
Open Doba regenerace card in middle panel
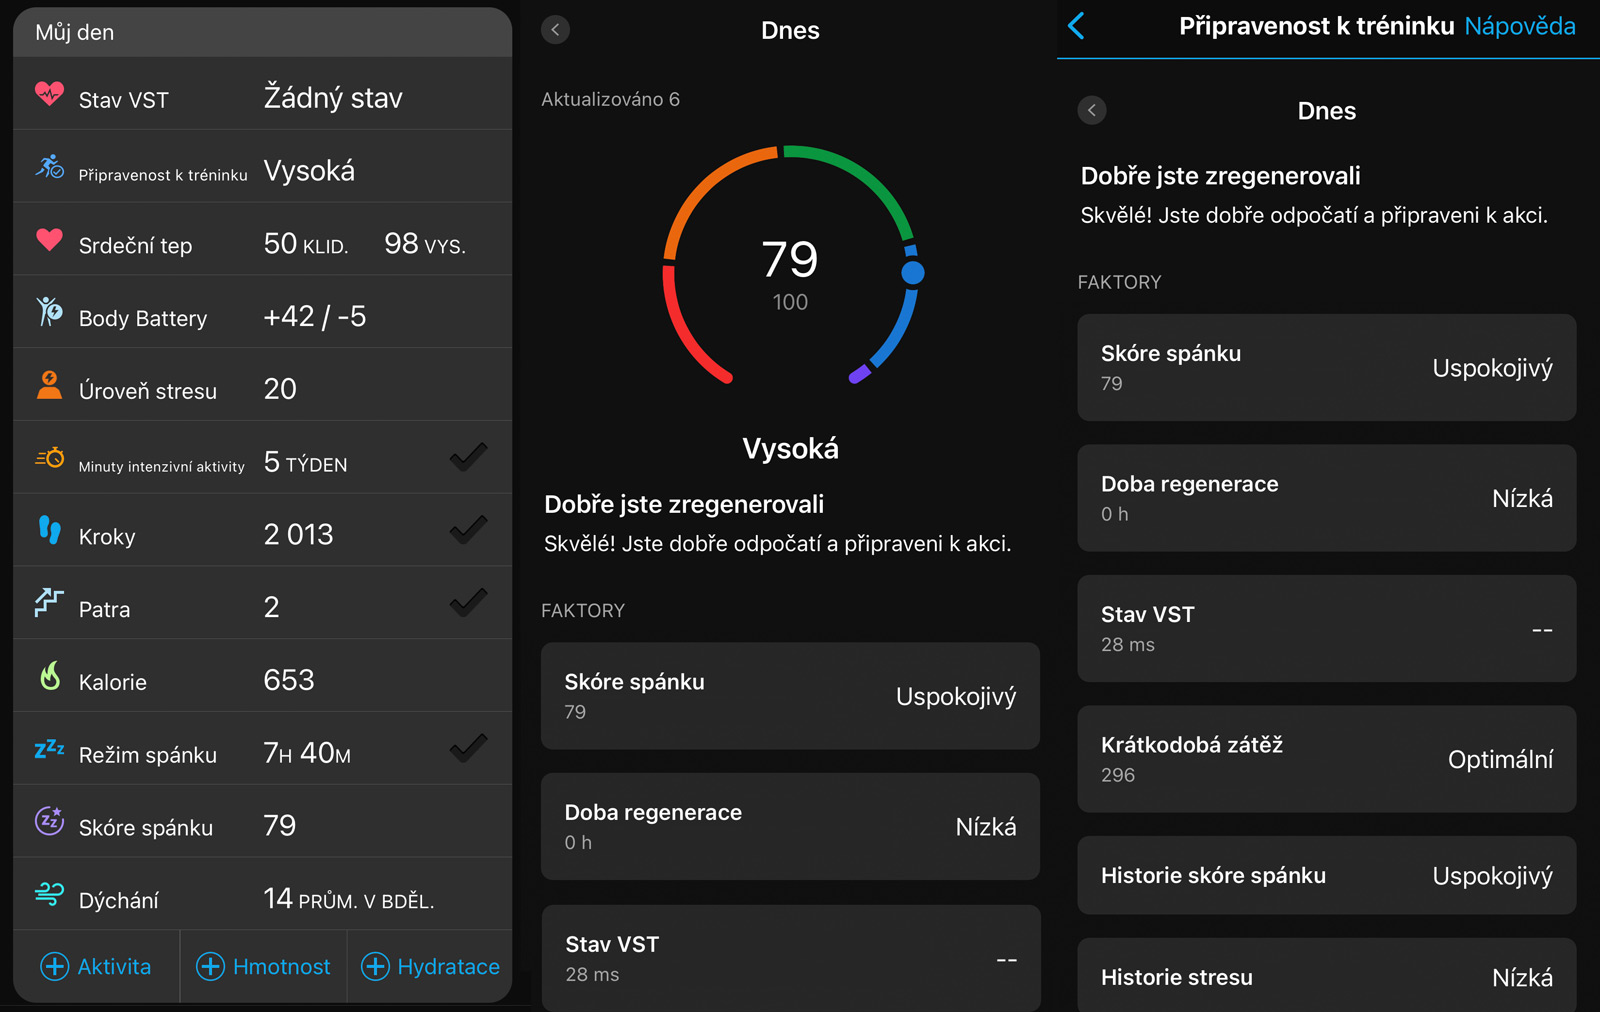(x=790, y=827)
